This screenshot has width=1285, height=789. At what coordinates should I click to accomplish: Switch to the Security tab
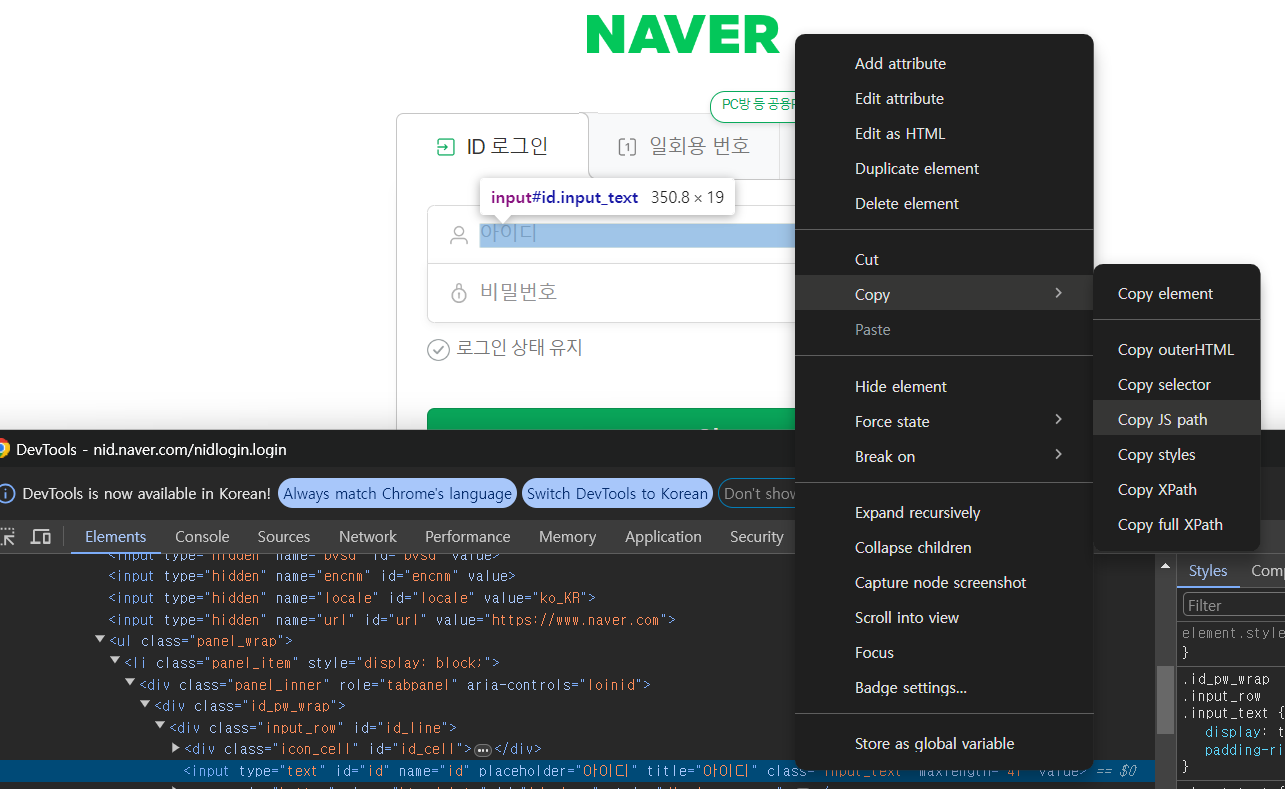click(x=756, y=537)
